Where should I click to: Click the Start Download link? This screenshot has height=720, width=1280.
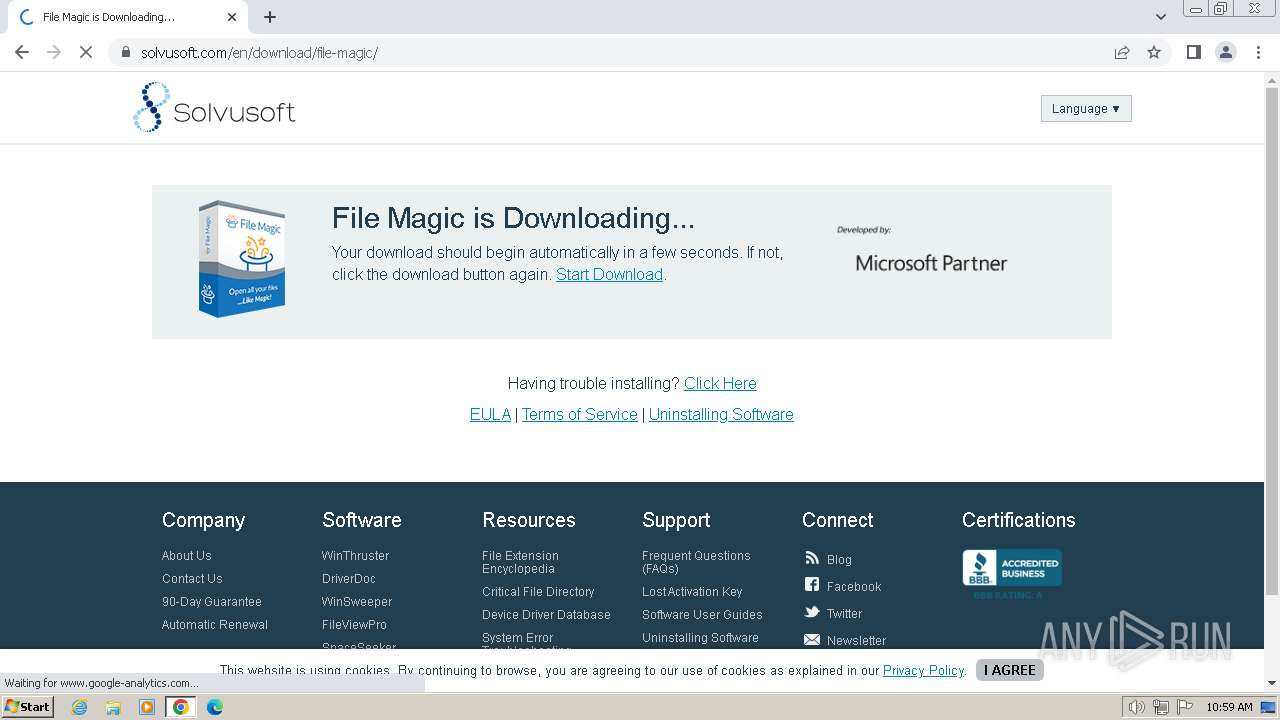point(609,274)
